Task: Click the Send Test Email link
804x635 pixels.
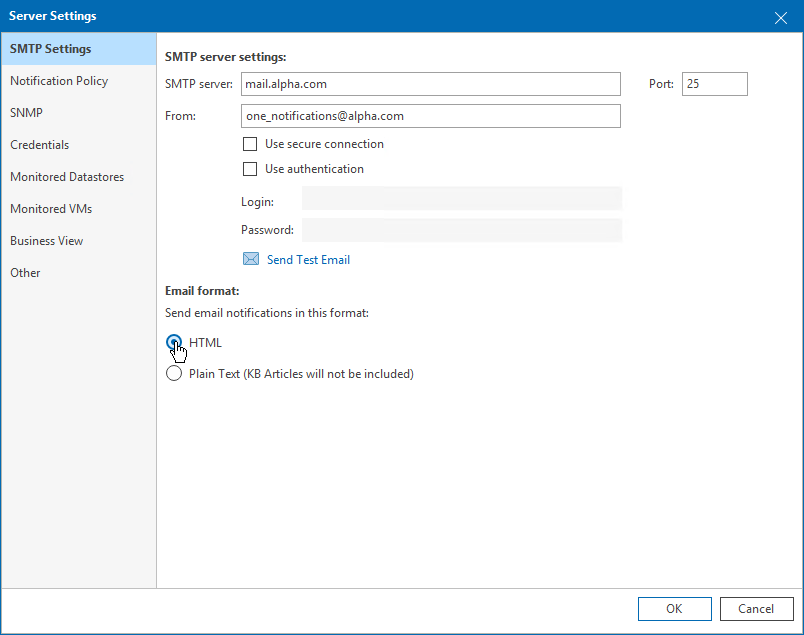Action: 308,260
